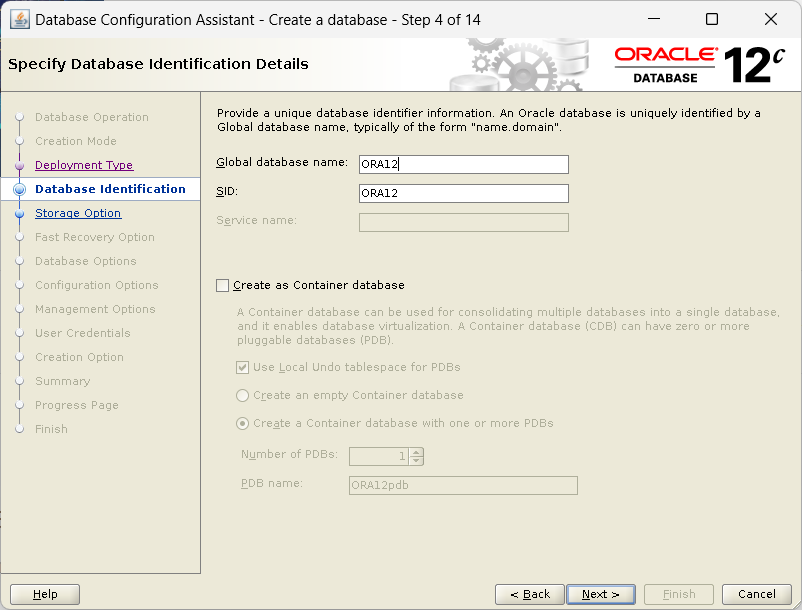Maximize the Database Configuration Assistant window

711,19
